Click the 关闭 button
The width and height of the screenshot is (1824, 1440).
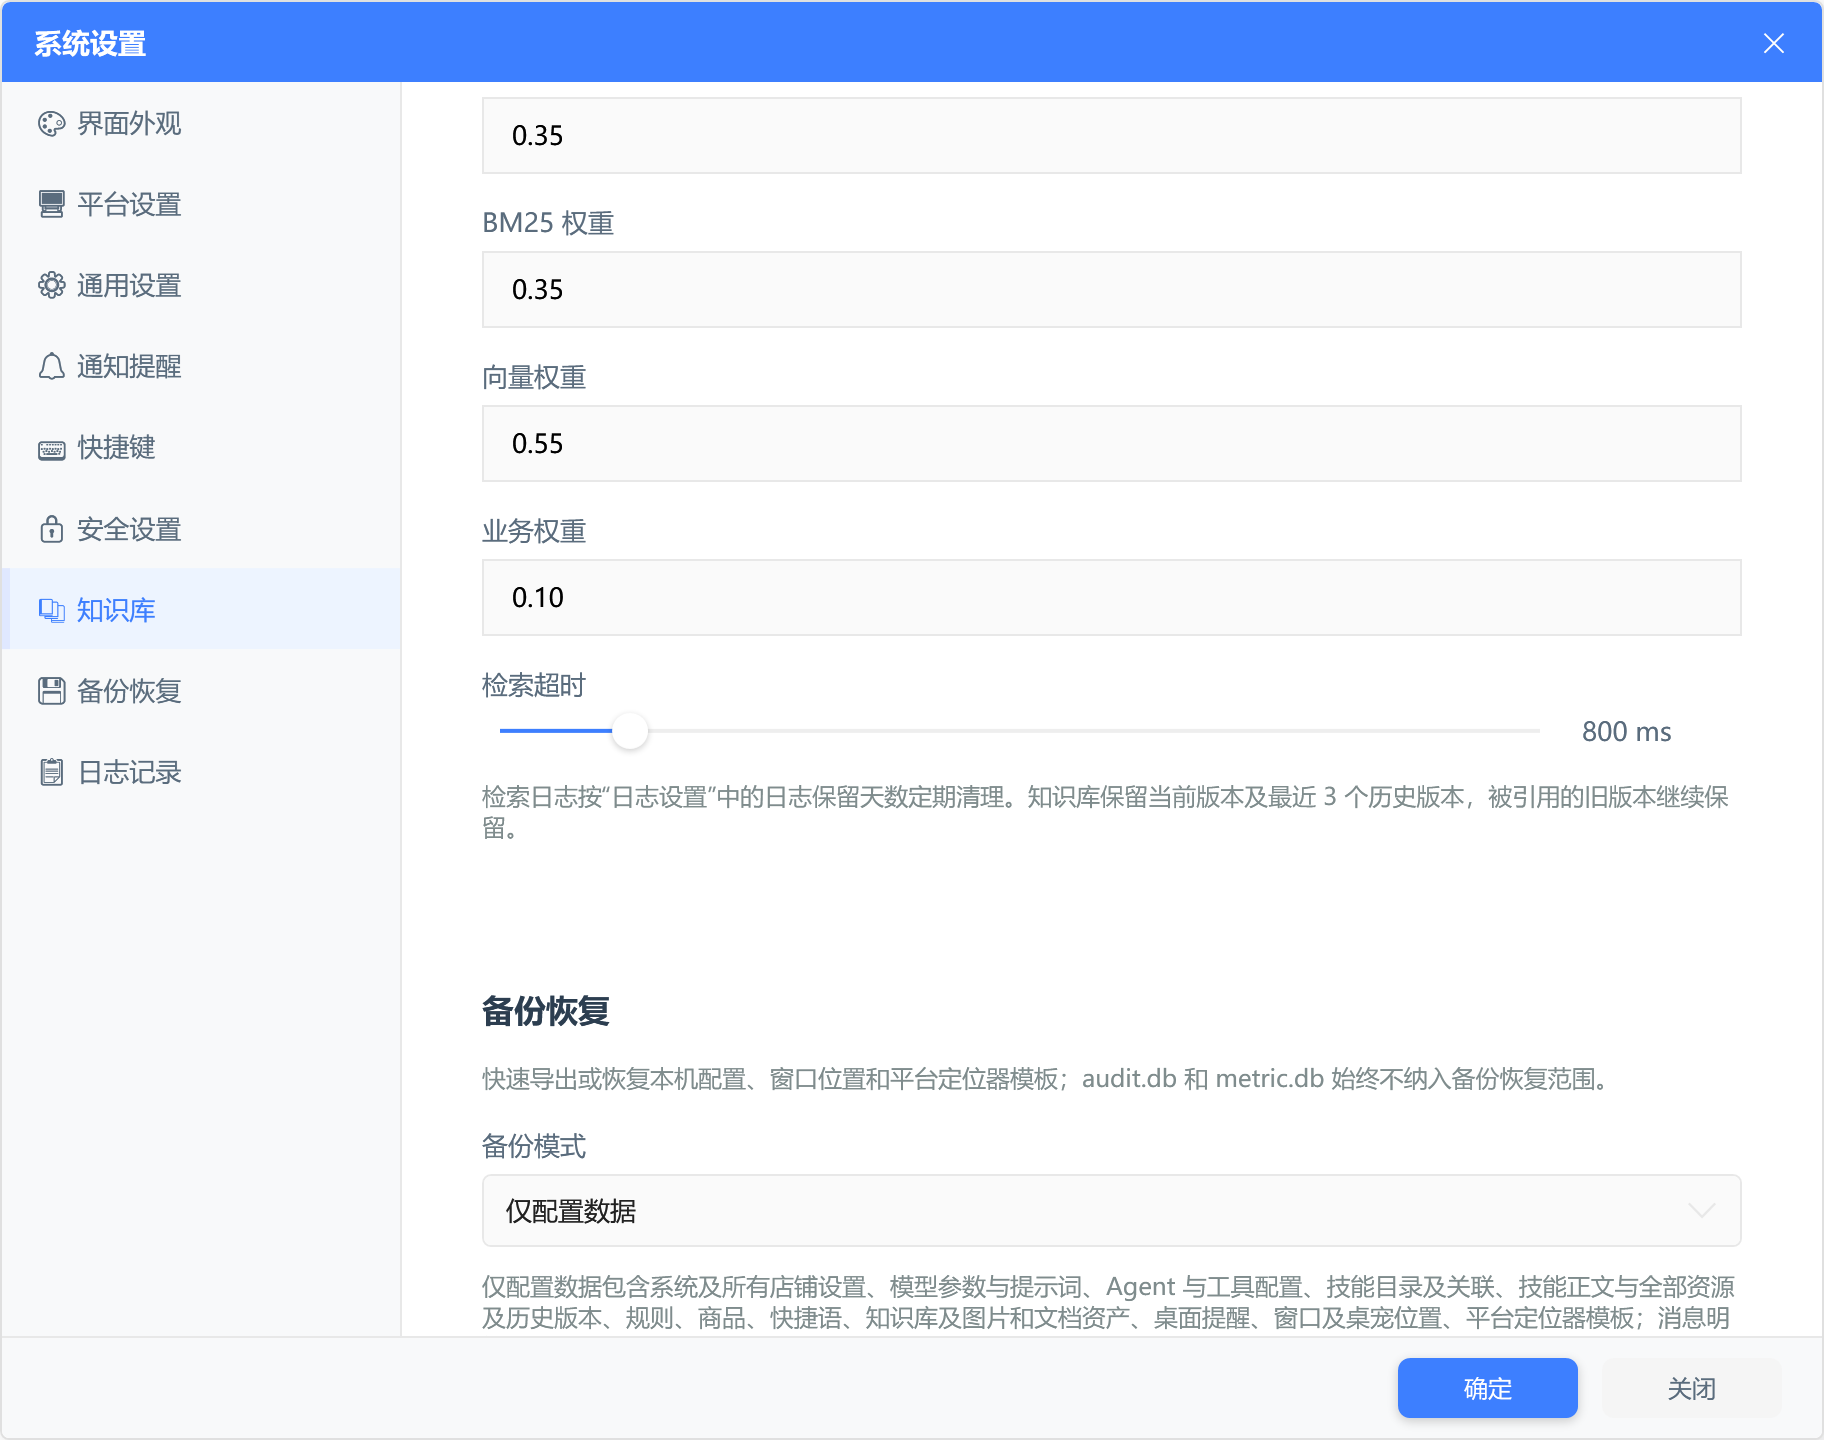1691,1388
